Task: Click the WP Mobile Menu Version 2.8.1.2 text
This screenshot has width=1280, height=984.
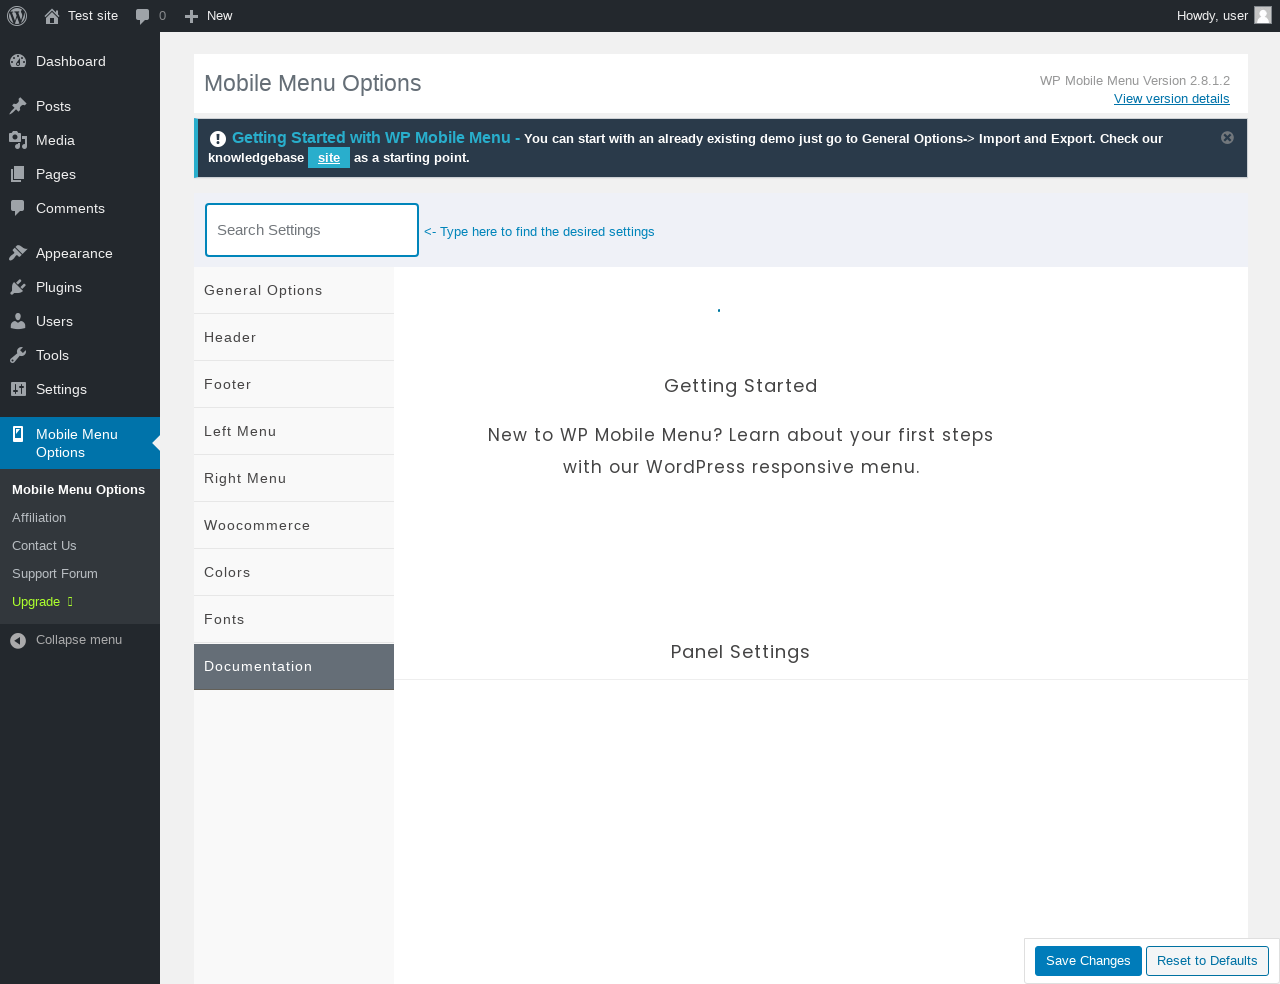Action: (x=1135, y=81)
